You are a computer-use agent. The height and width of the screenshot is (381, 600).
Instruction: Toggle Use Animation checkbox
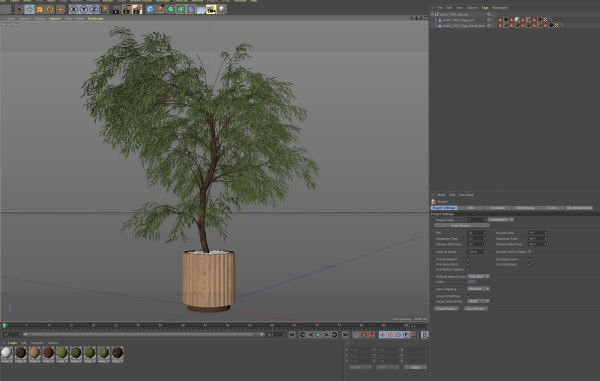tap(469, 259)
